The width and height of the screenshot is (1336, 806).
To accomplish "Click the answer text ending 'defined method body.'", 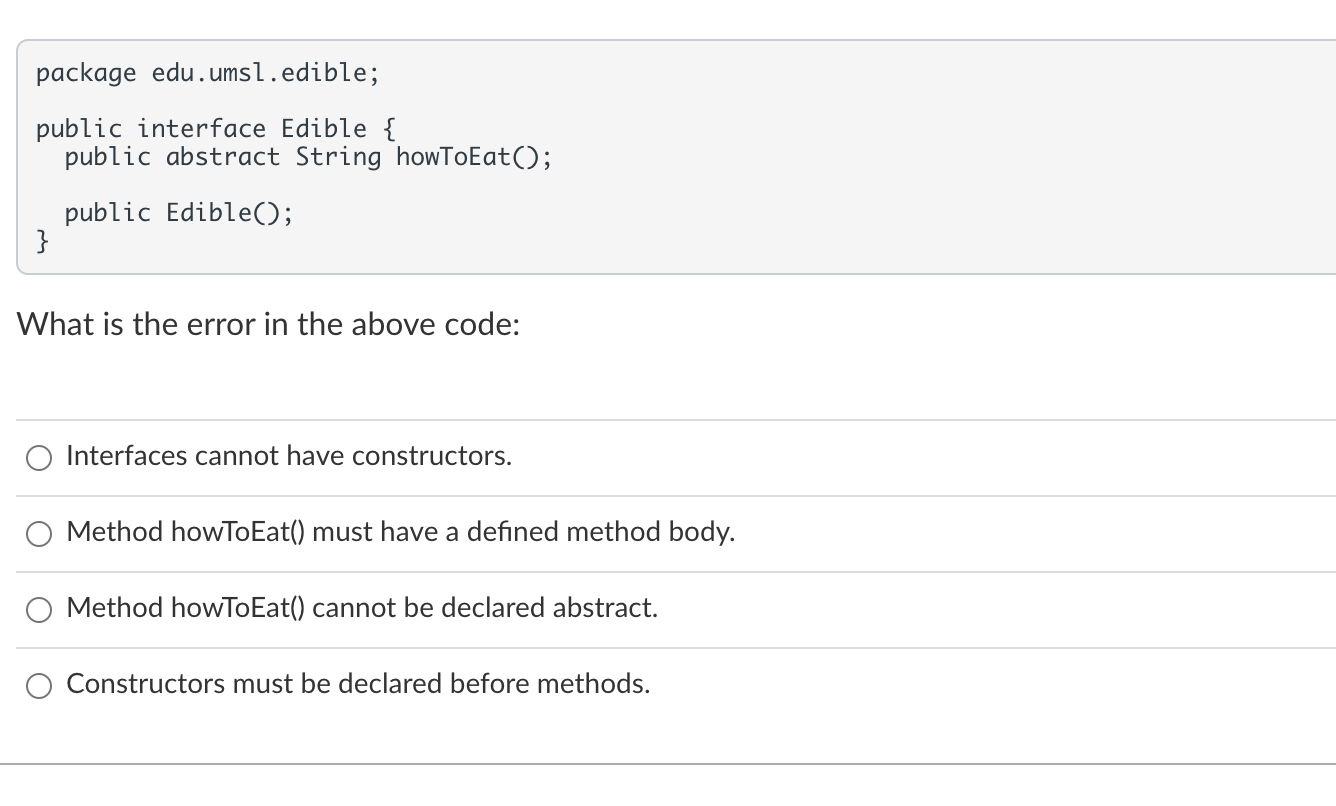I will [400, 532].
